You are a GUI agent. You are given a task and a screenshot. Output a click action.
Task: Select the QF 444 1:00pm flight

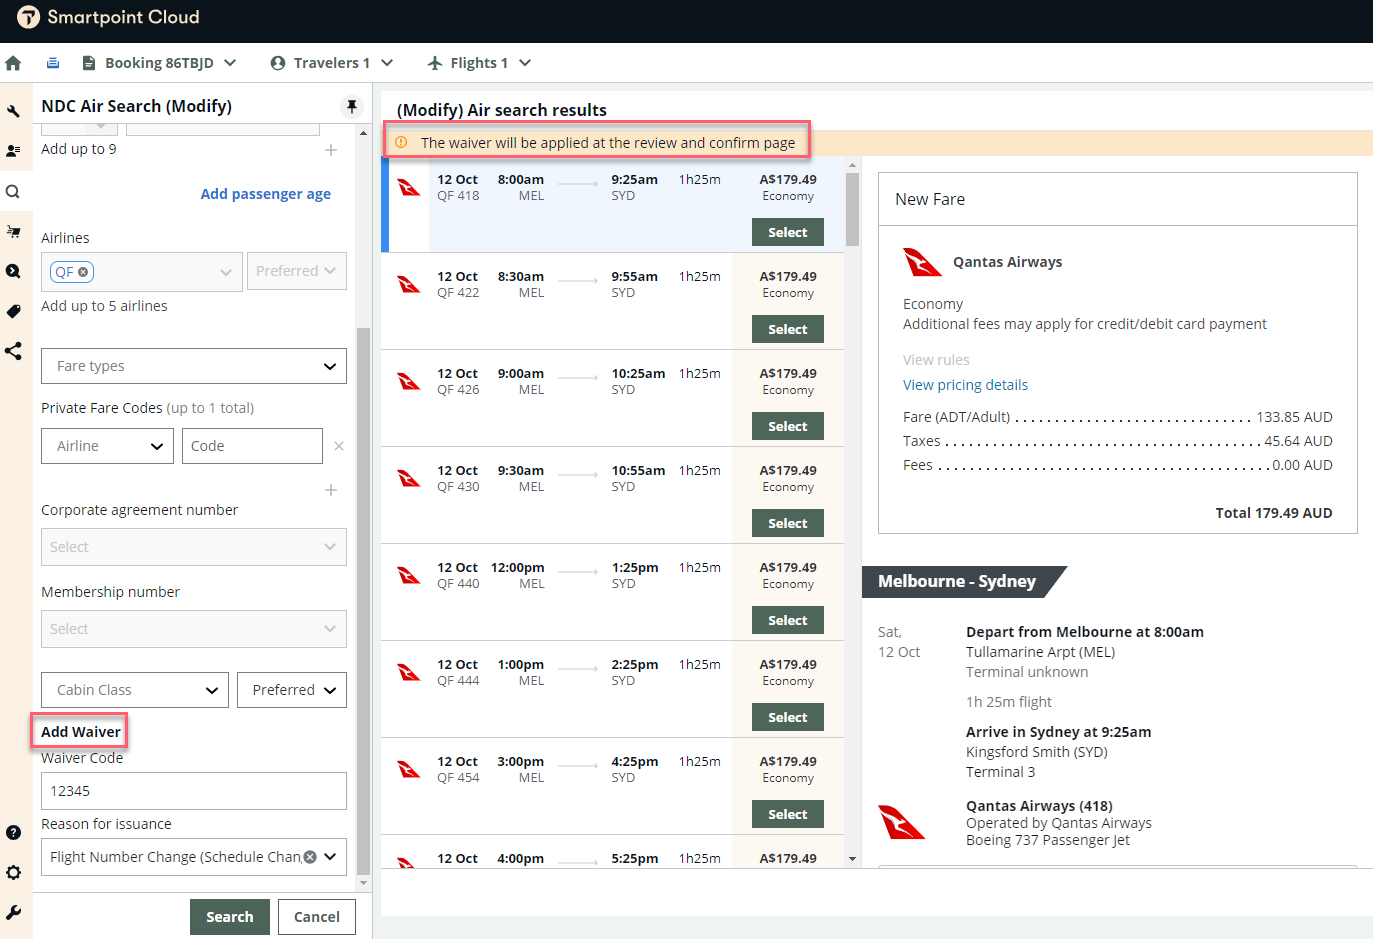pyautogui.click(x=788, y=717)
